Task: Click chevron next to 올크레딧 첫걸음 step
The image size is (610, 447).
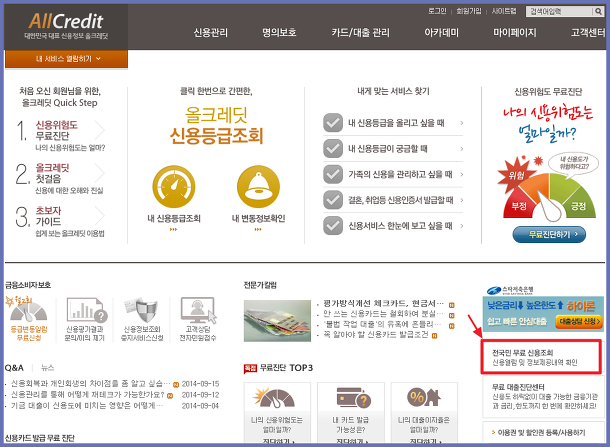Action: click(100, 173)
